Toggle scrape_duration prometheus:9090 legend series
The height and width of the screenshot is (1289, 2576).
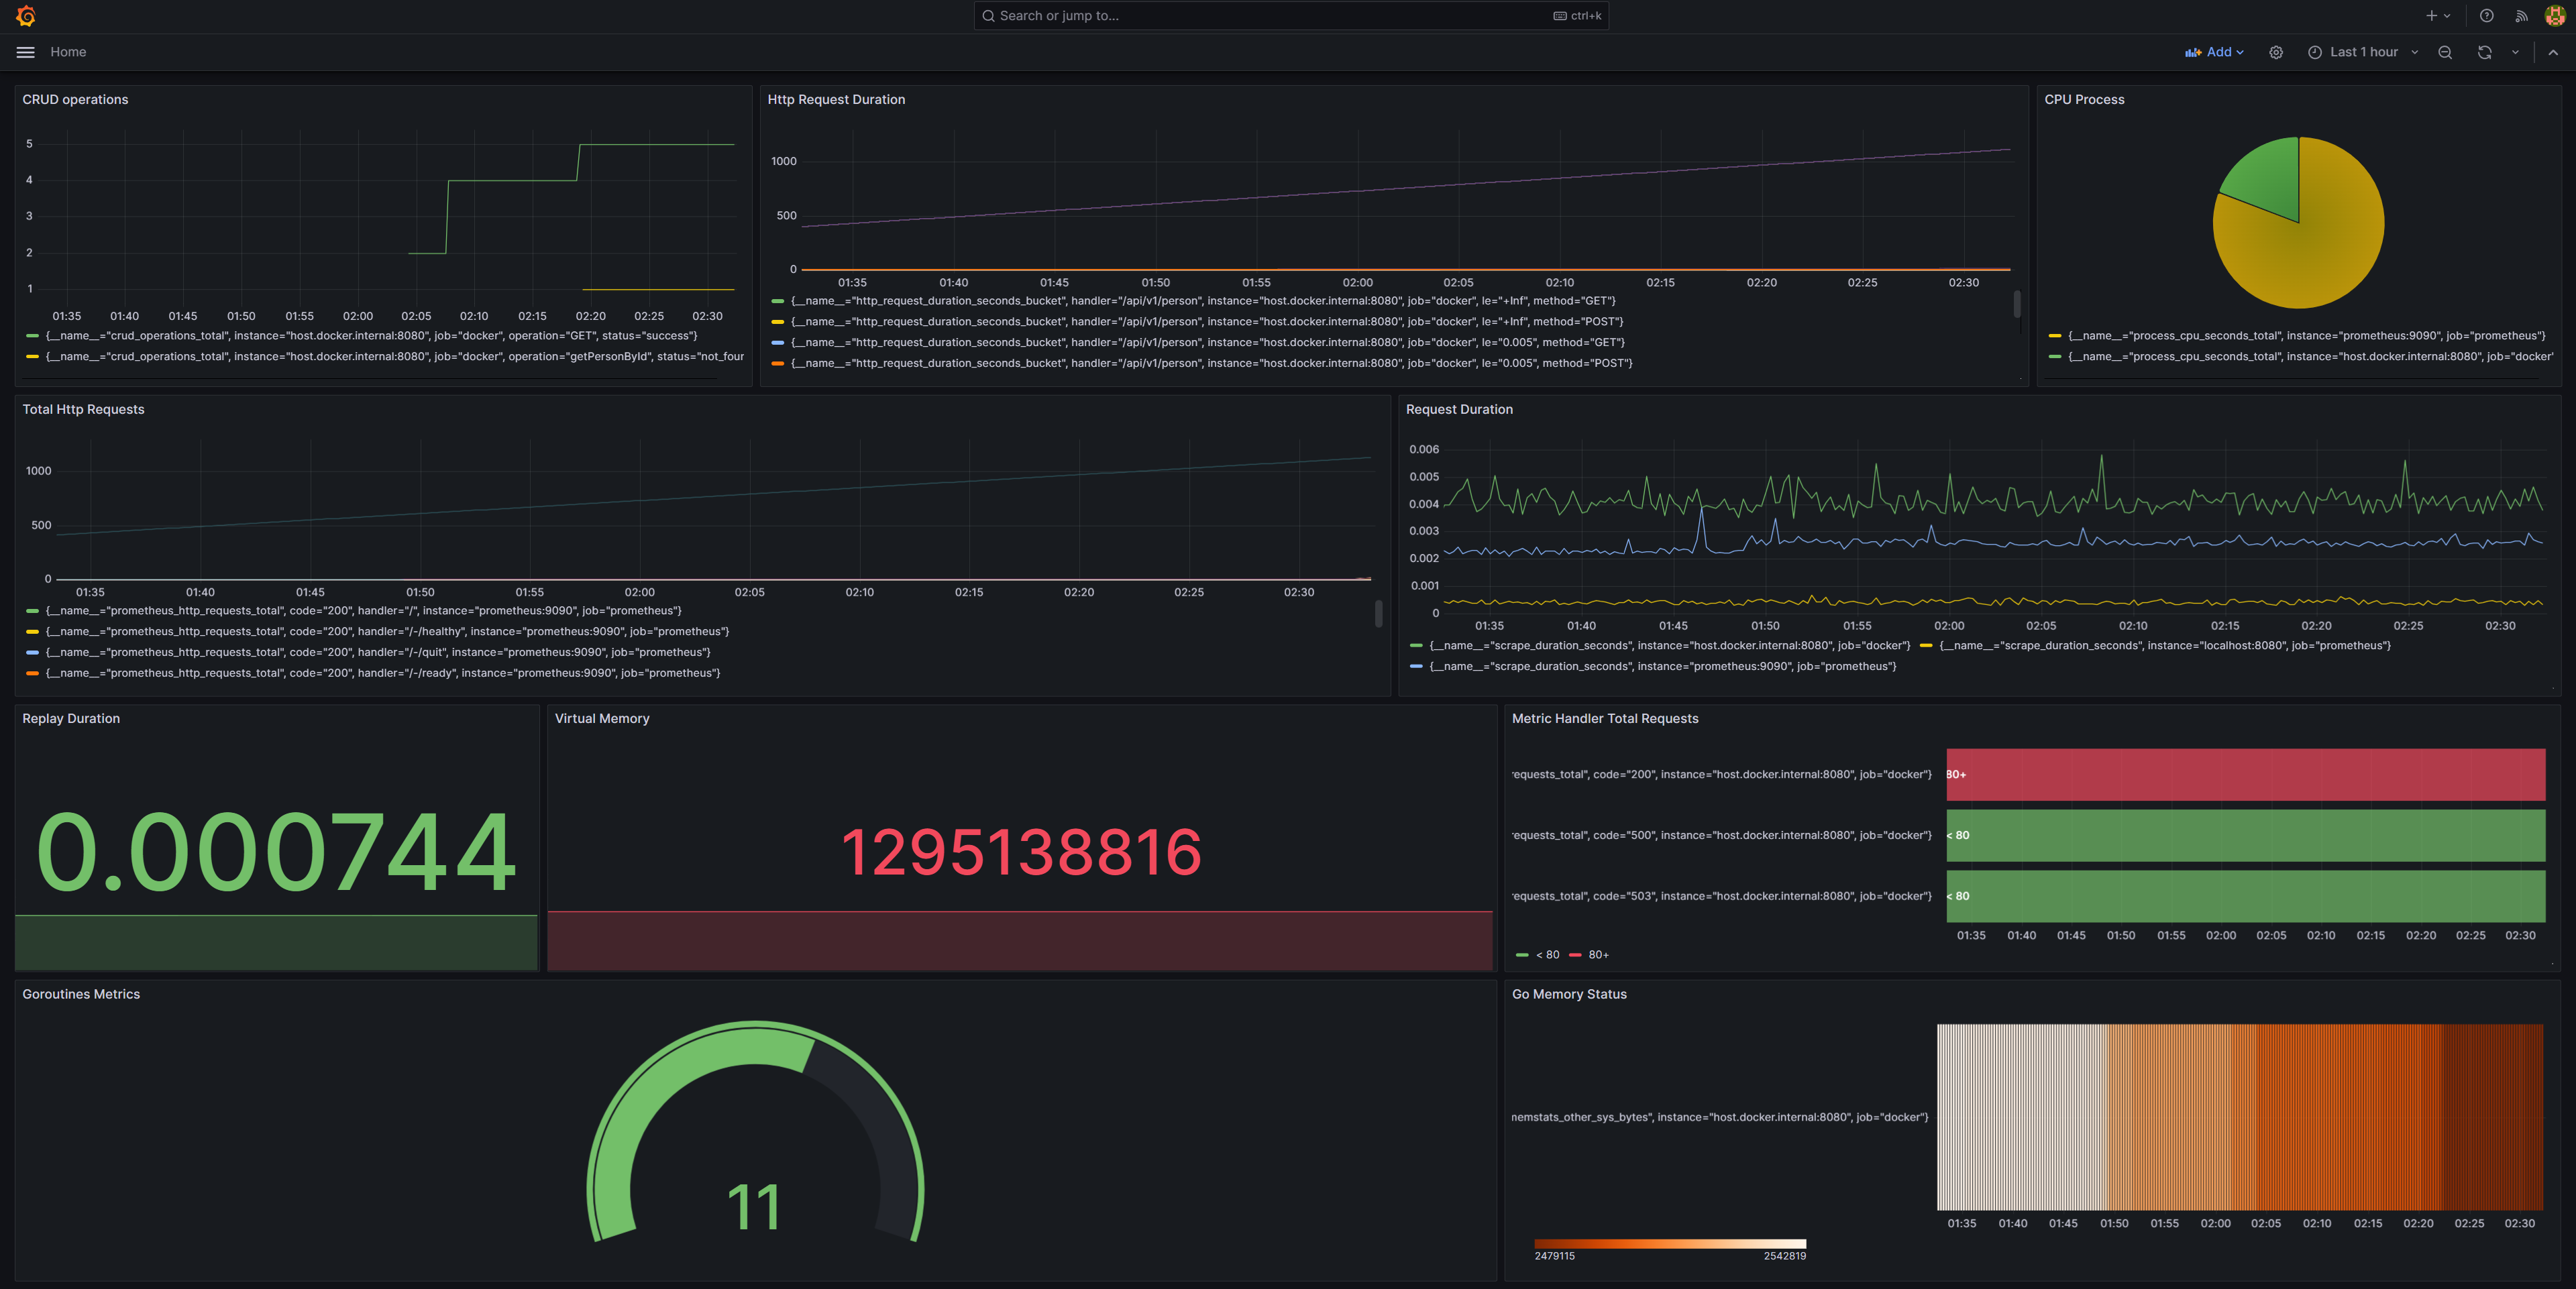(1661, 666)
